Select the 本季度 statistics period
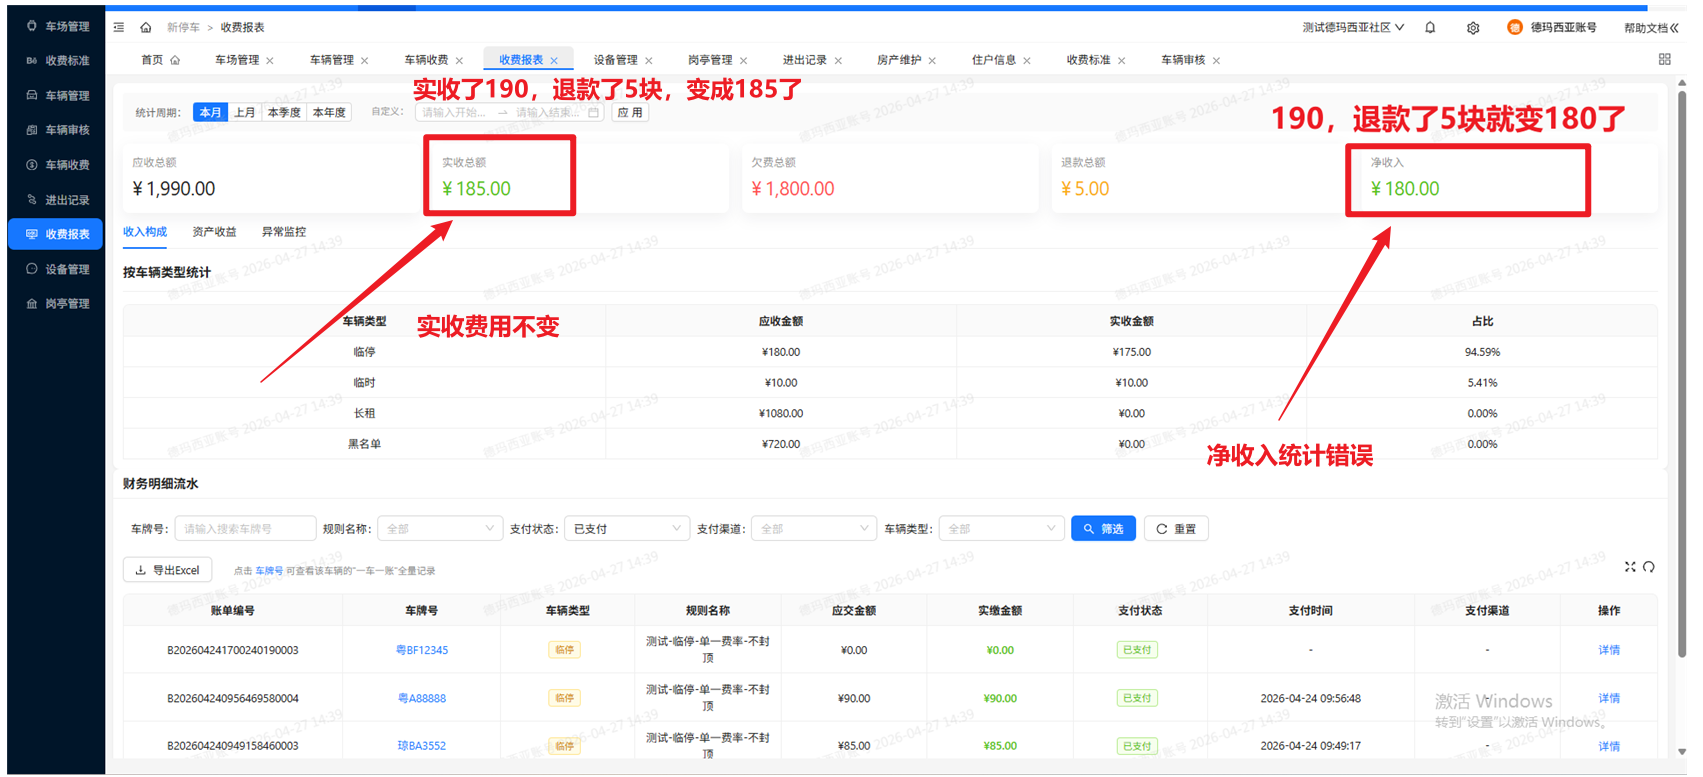The image size is (1703, 777). [x=284, y=113]
